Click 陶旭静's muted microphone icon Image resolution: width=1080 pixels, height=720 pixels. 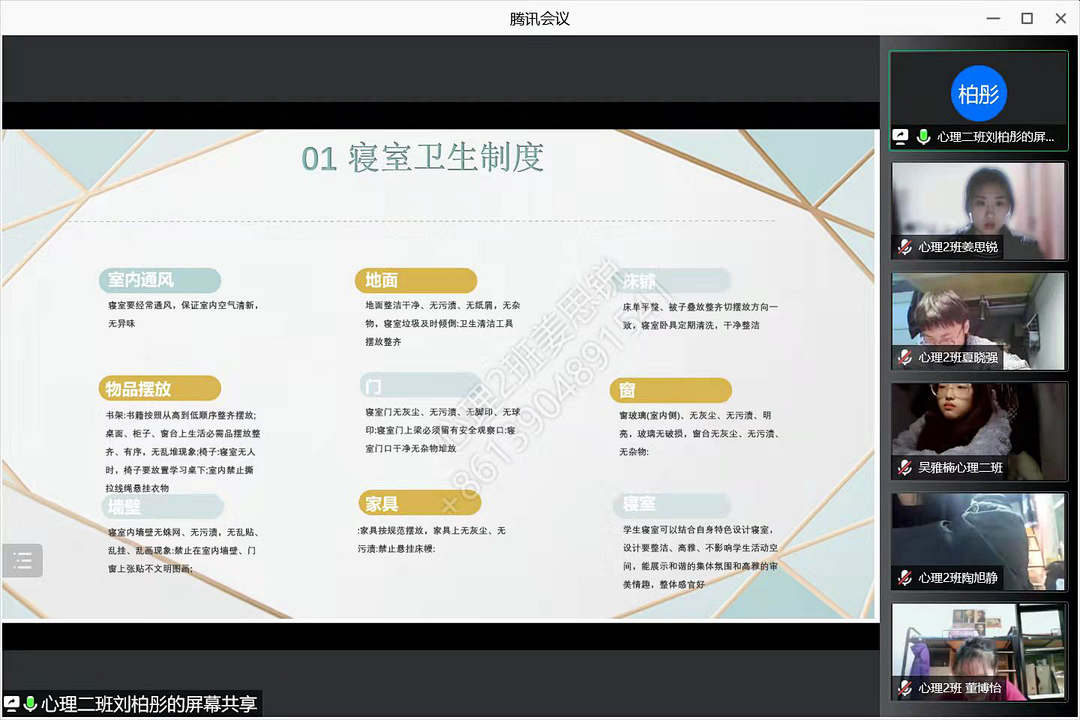[905, 577]
